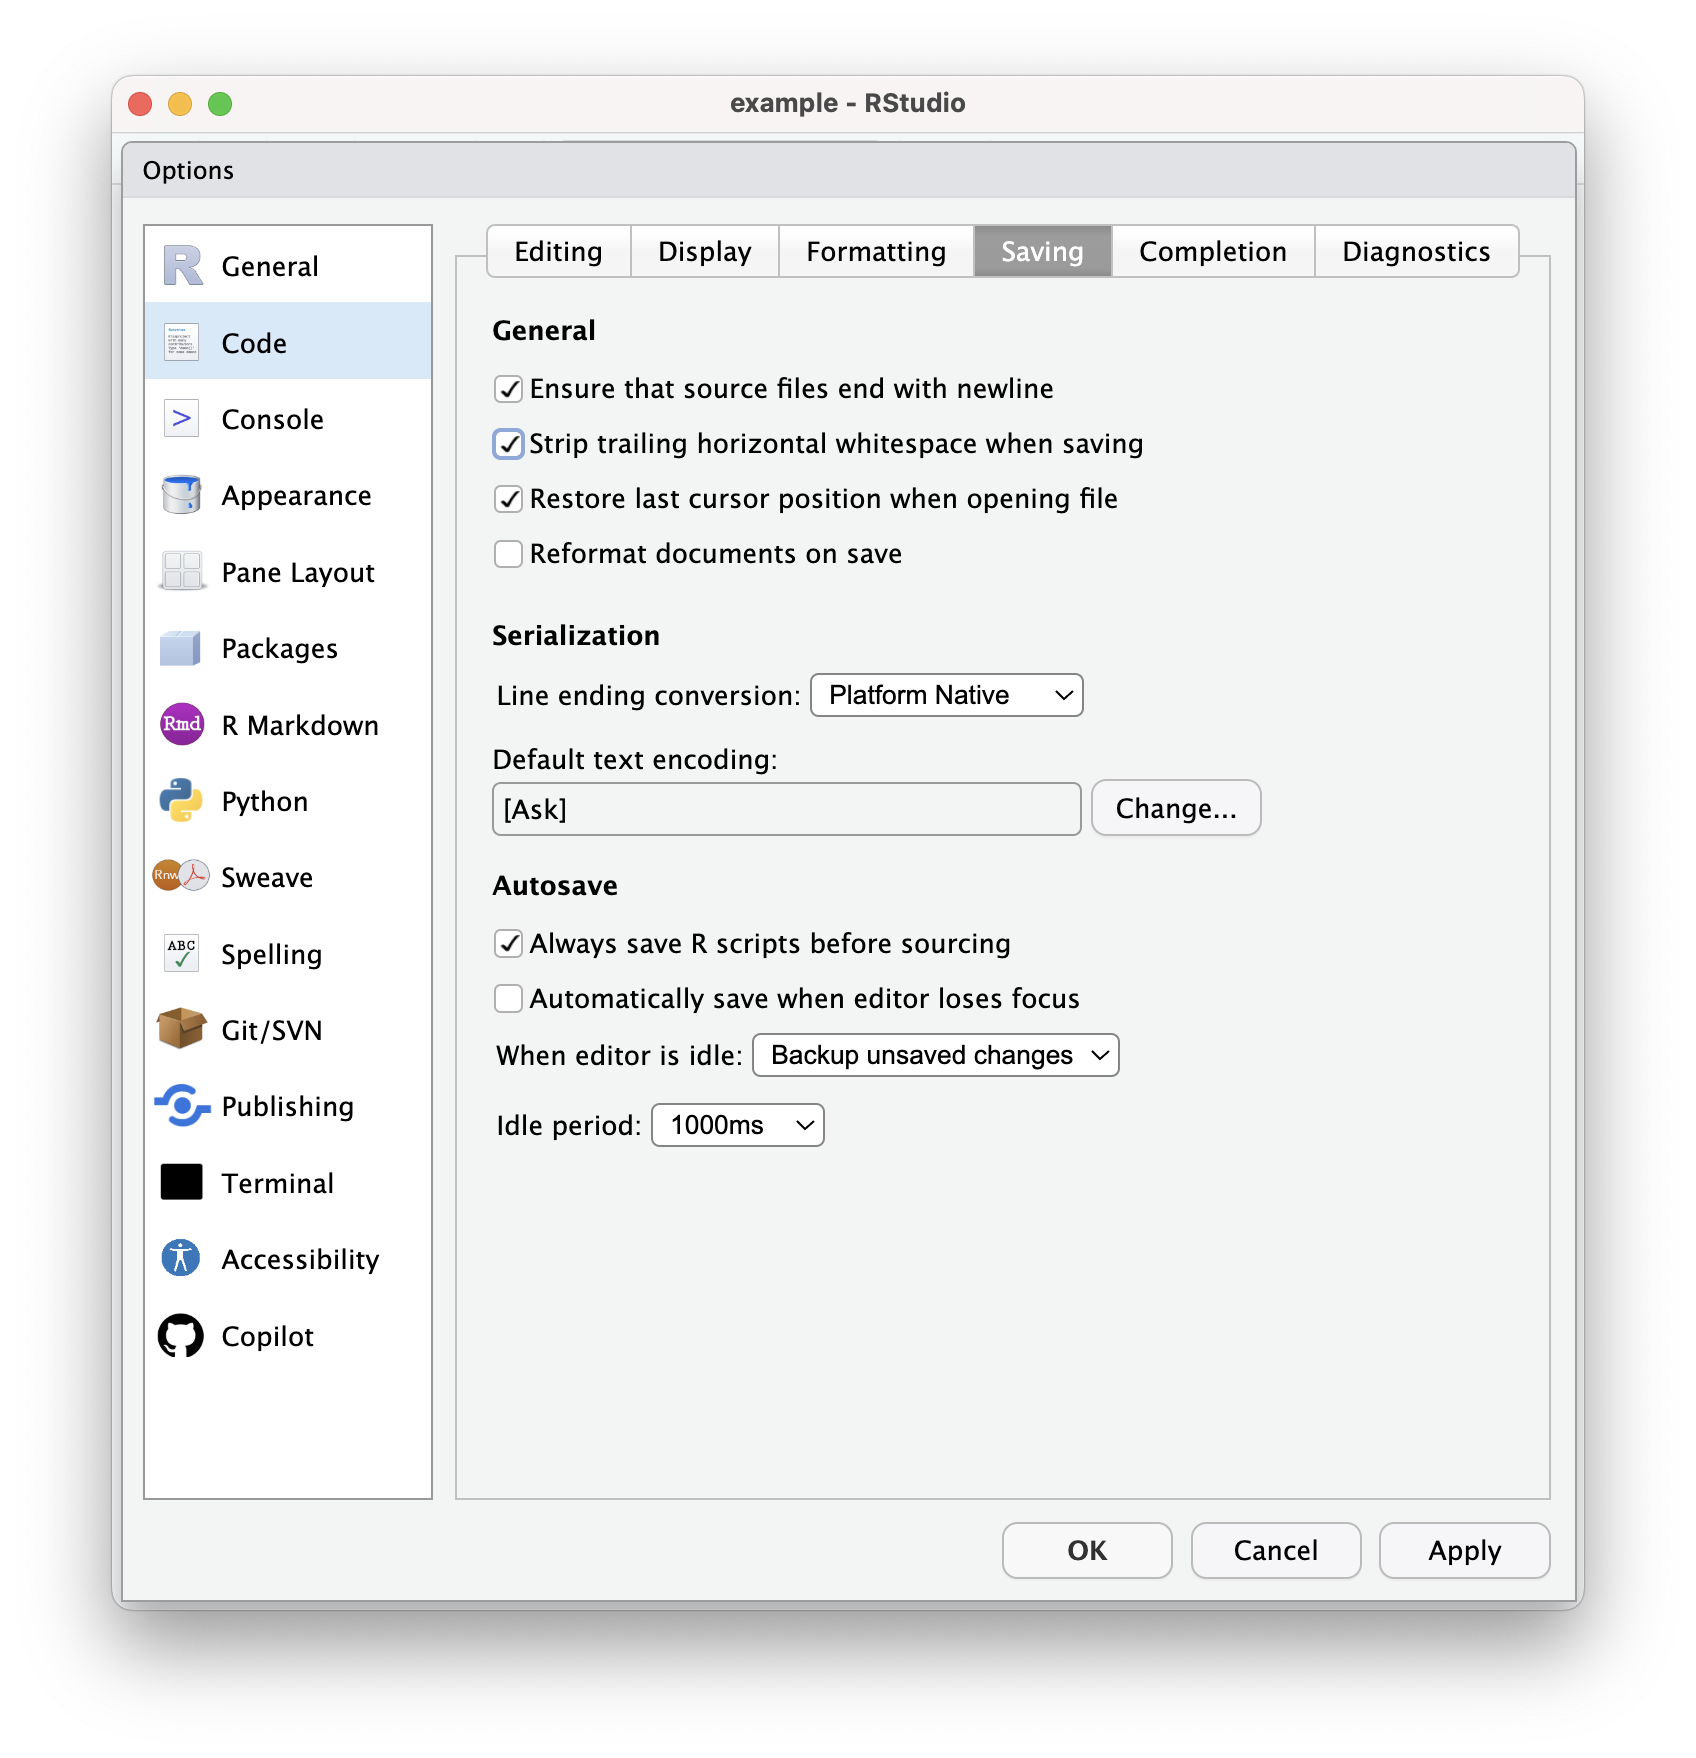
Task: Select the Publishing sync icon
Action: [181, 1106]
